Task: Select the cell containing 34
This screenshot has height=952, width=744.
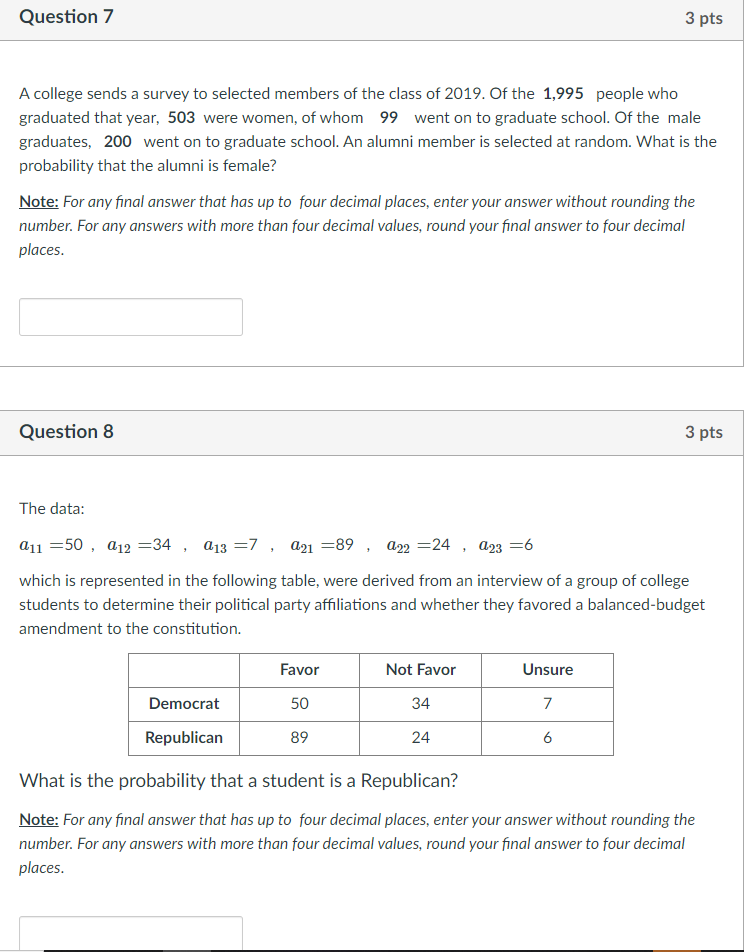Action: (420, 703)
